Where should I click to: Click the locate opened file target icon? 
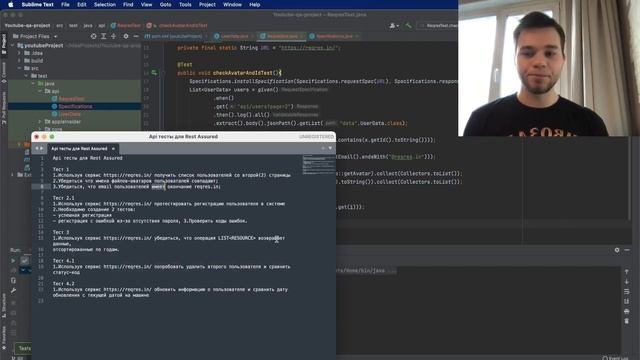(x=93, y=36)
